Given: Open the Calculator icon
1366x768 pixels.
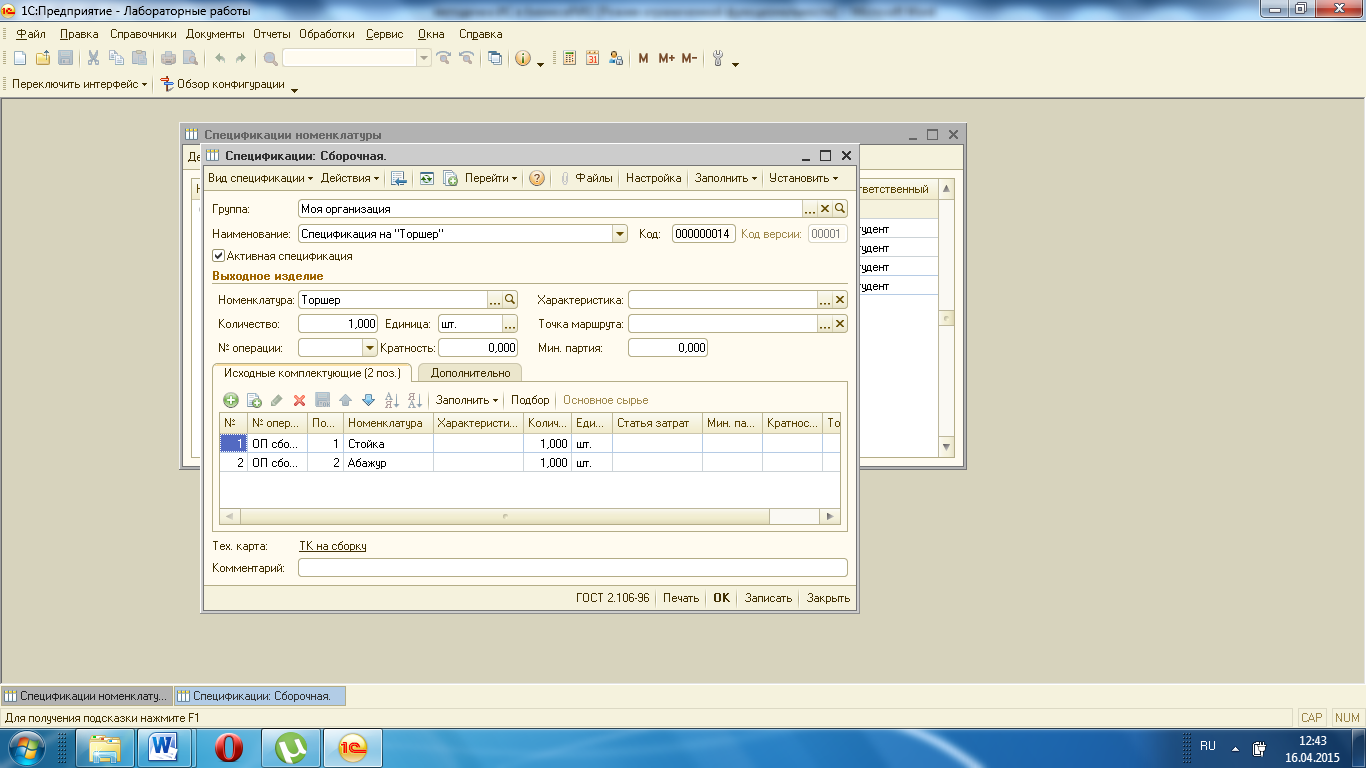Looking at the screenshot, I should (x=570, y=58).
